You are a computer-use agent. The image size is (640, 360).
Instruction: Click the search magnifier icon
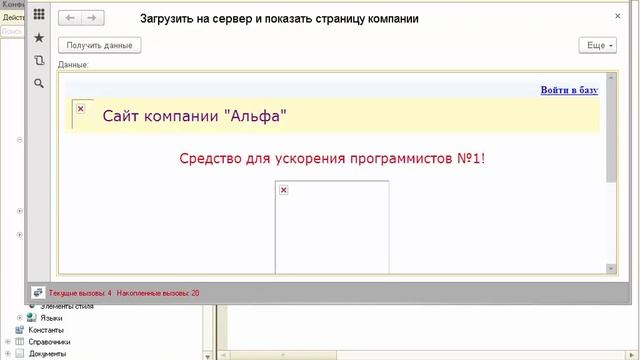[x=39, y=83]
